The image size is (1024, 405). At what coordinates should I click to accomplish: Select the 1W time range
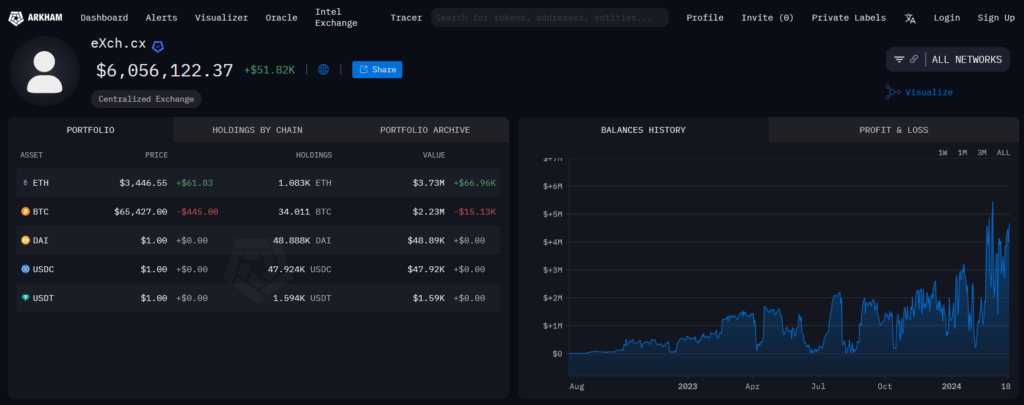942,153
